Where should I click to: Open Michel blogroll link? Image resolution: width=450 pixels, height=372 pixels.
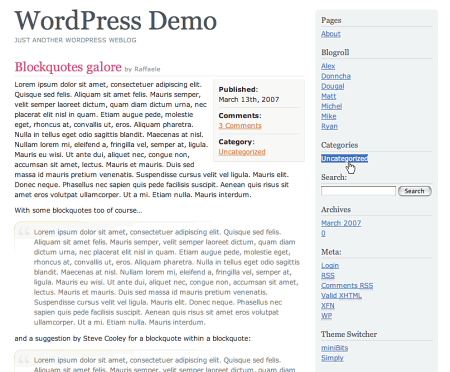(x=331, y=106)
